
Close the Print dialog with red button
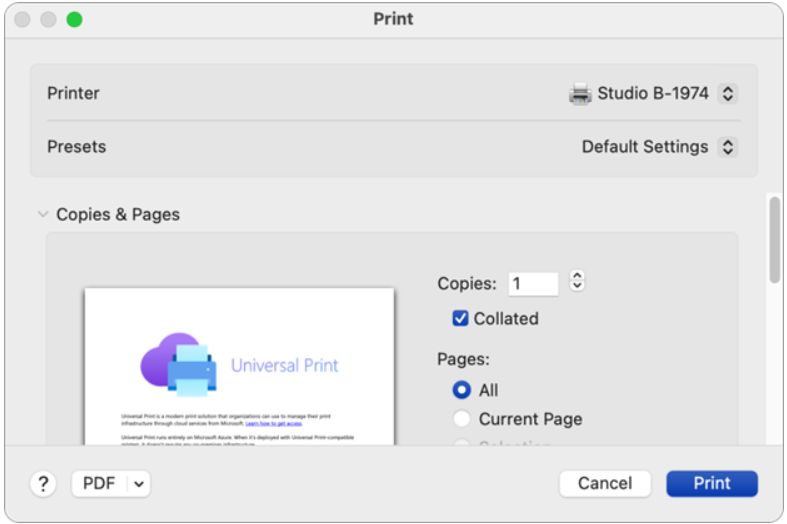coord(22,20)
